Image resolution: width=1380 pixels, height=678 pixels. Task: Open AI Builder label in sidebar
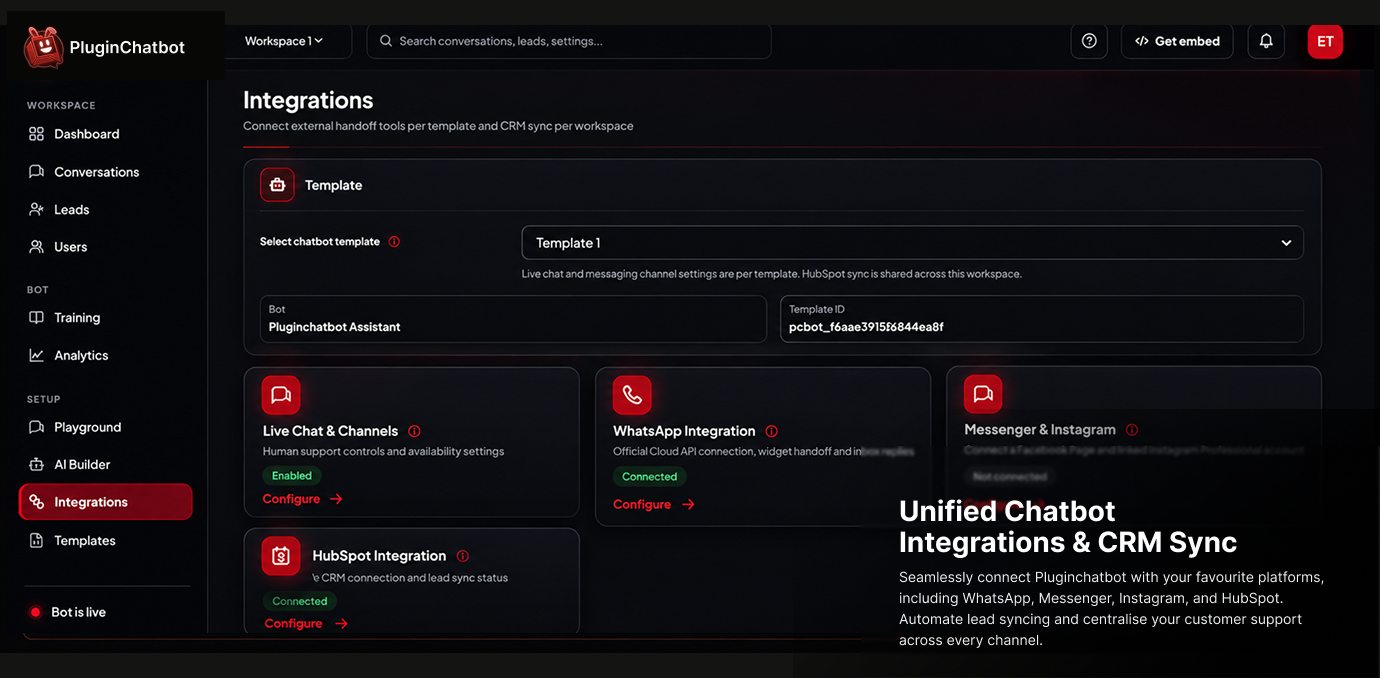click(x=82, y=465)
